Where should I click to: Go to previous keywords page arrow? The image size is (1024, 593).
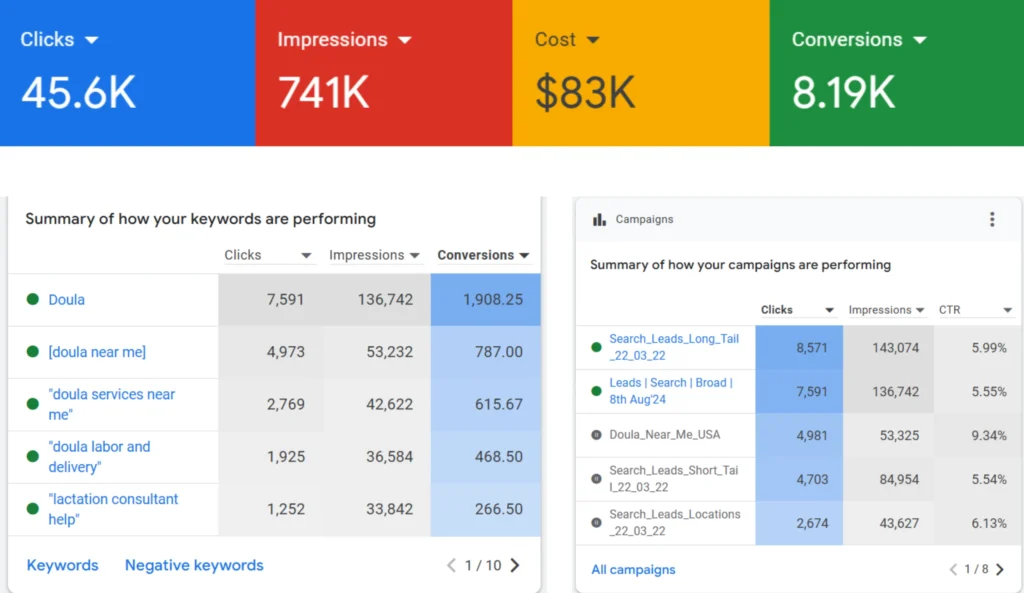(x=451, y=565)
